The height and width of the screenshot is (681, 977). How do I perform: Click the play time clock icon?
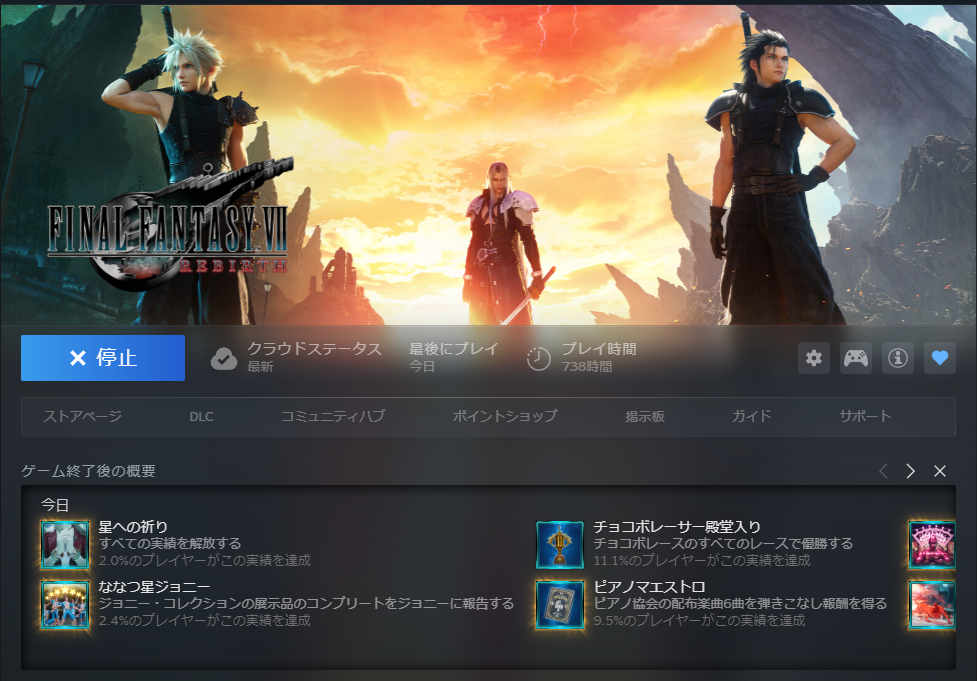tap(539, 359)
